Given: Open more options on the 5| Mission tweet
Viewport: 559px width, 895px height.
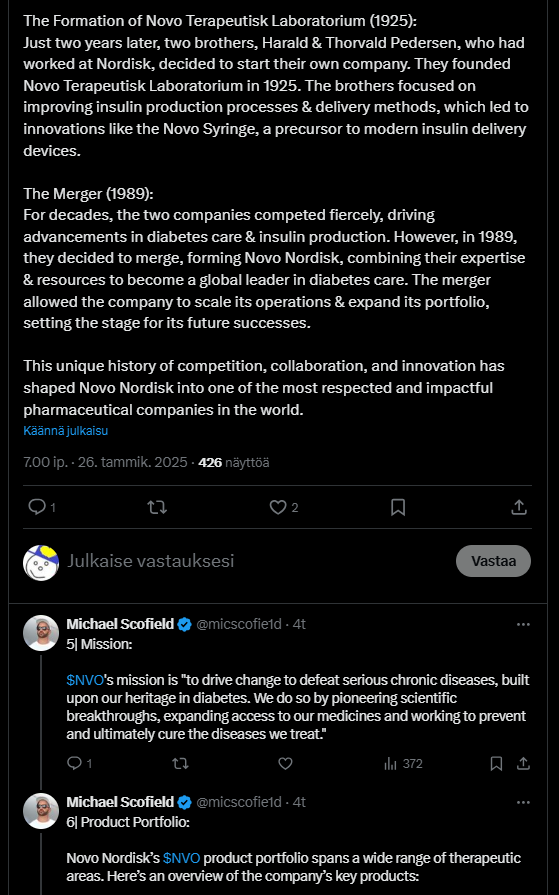Looking at the screenshot, I should tap(523, 624).
